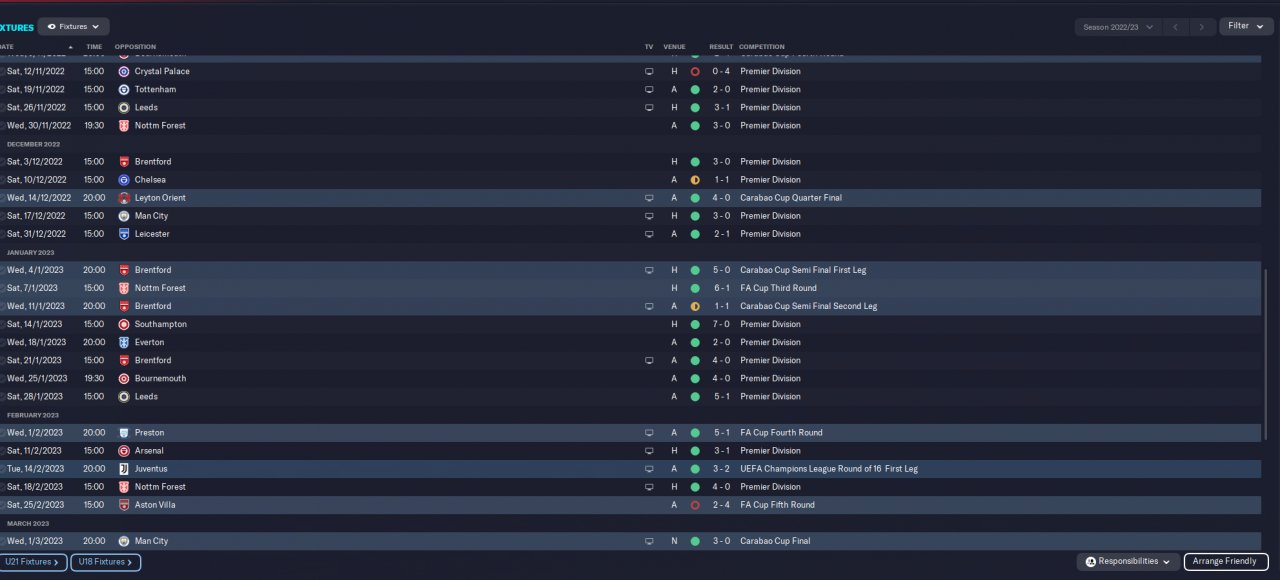Select FA Cup Fourth Round competition text
Image resolution: width=1280 pixels, height=580 pixels.
(781, 433)
